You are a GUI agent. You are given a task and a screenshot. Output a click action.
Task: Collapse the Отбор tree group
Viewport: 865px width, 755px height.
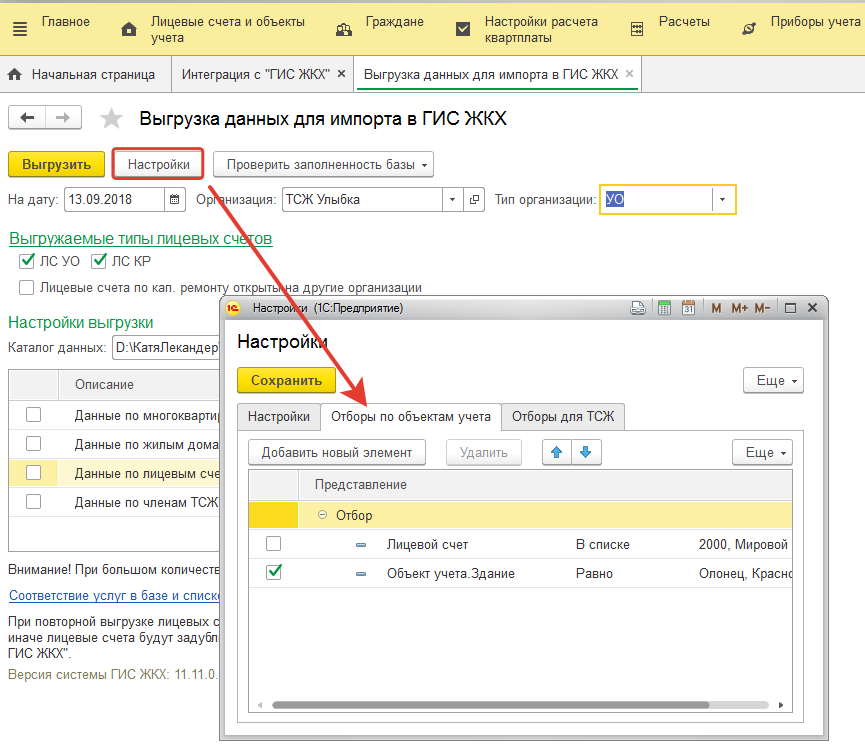(x=323, y=515)
